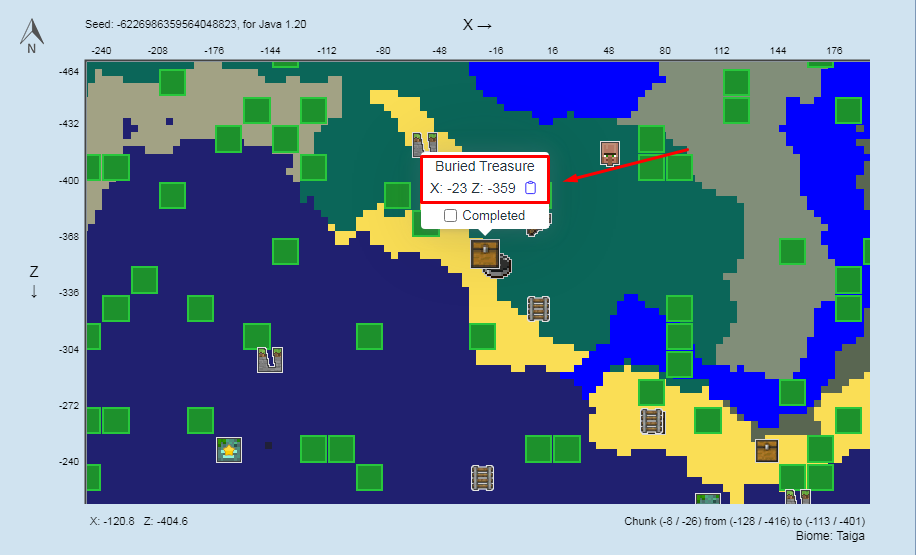This screenshot has height=555, width=916.
Task: Click the 48 tick on the X axis
Action: pos(609,51)
